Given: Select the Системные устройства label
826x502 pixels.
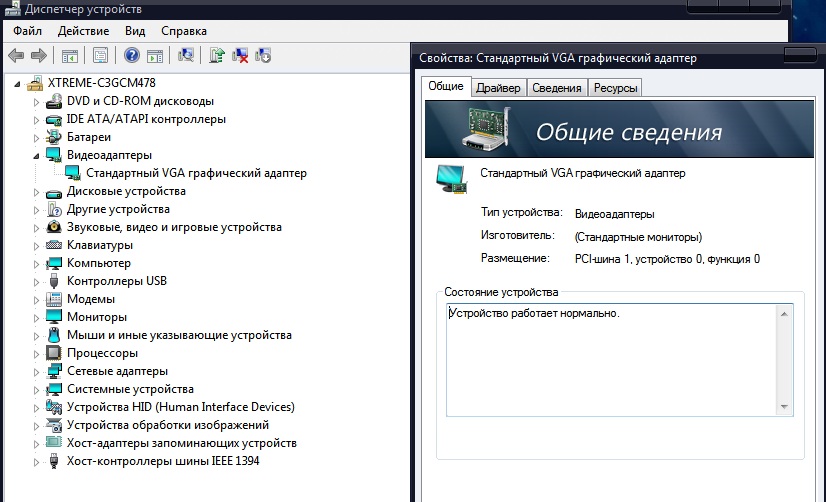Looking at the screenshot, I should (130, 389).
